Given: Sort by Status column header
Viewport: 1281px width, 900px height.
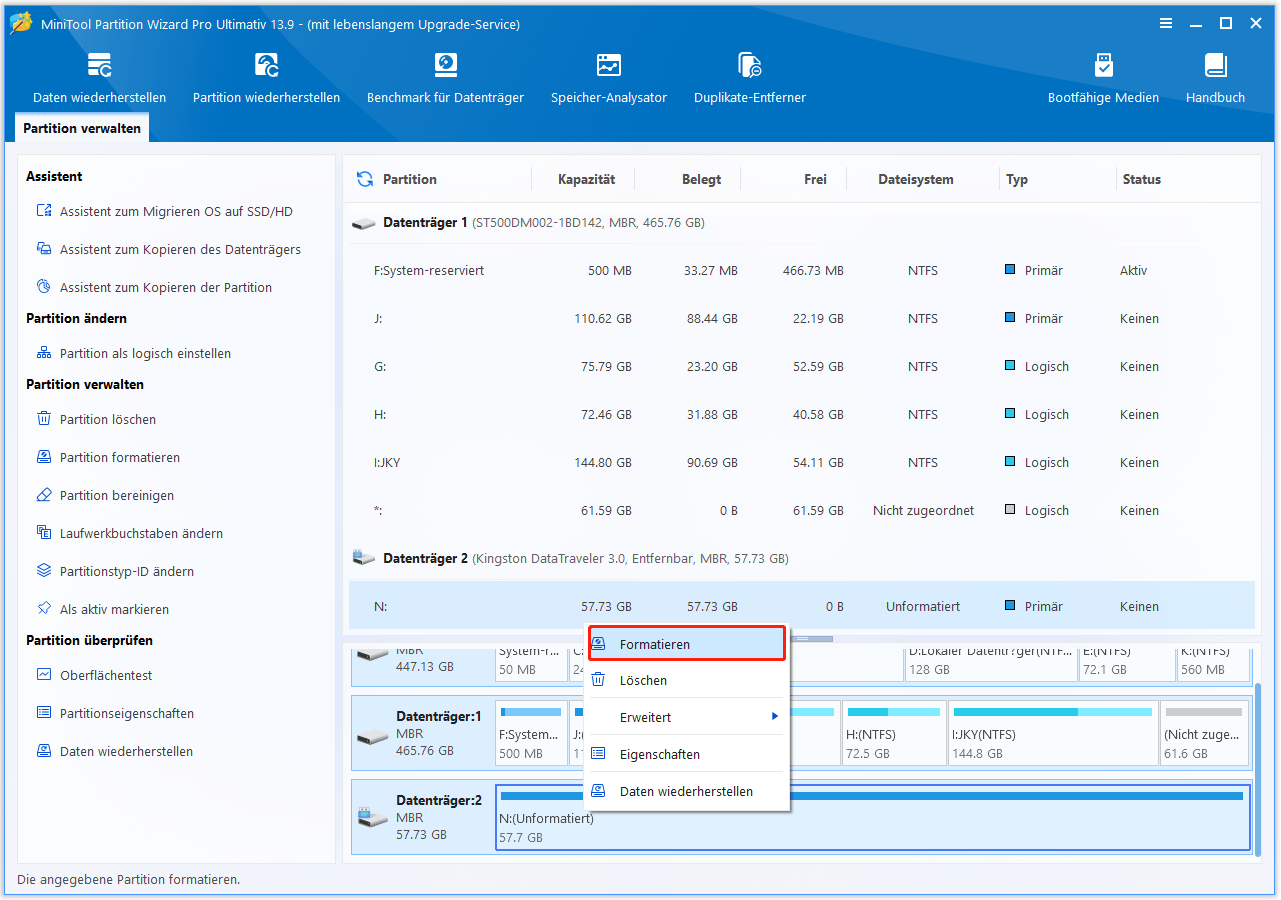Looking at the screenshot, I should coord(1141,180).
